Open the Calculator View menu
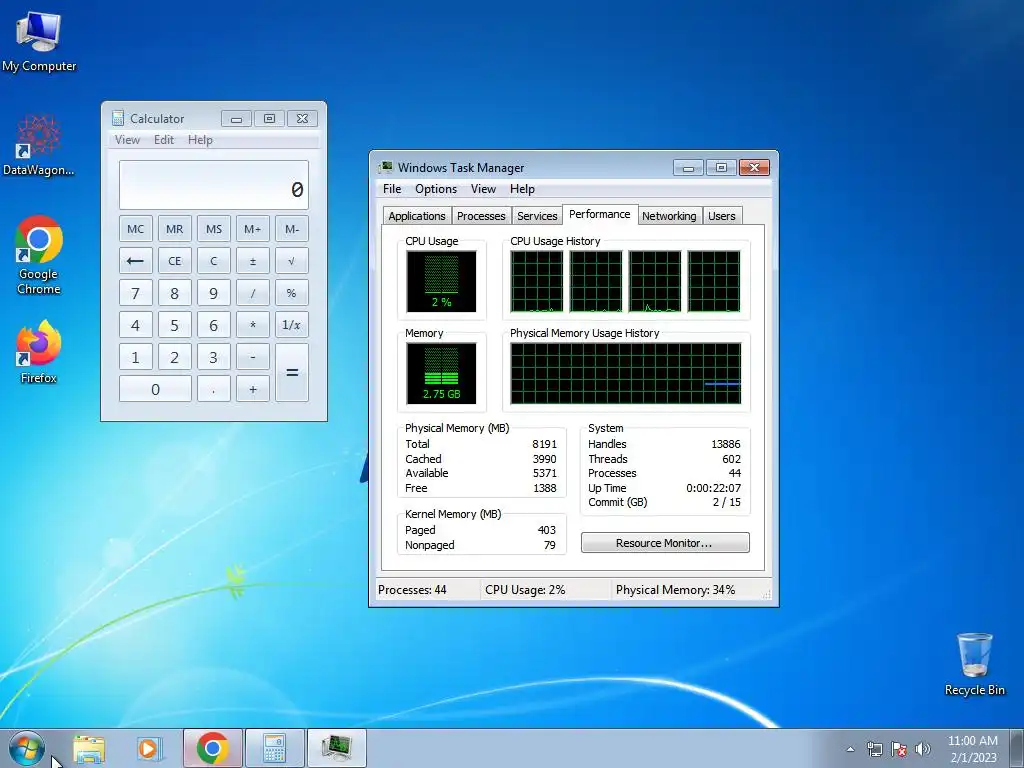The width and height of the screenshot is (1024, 768). tap(127, 140)
